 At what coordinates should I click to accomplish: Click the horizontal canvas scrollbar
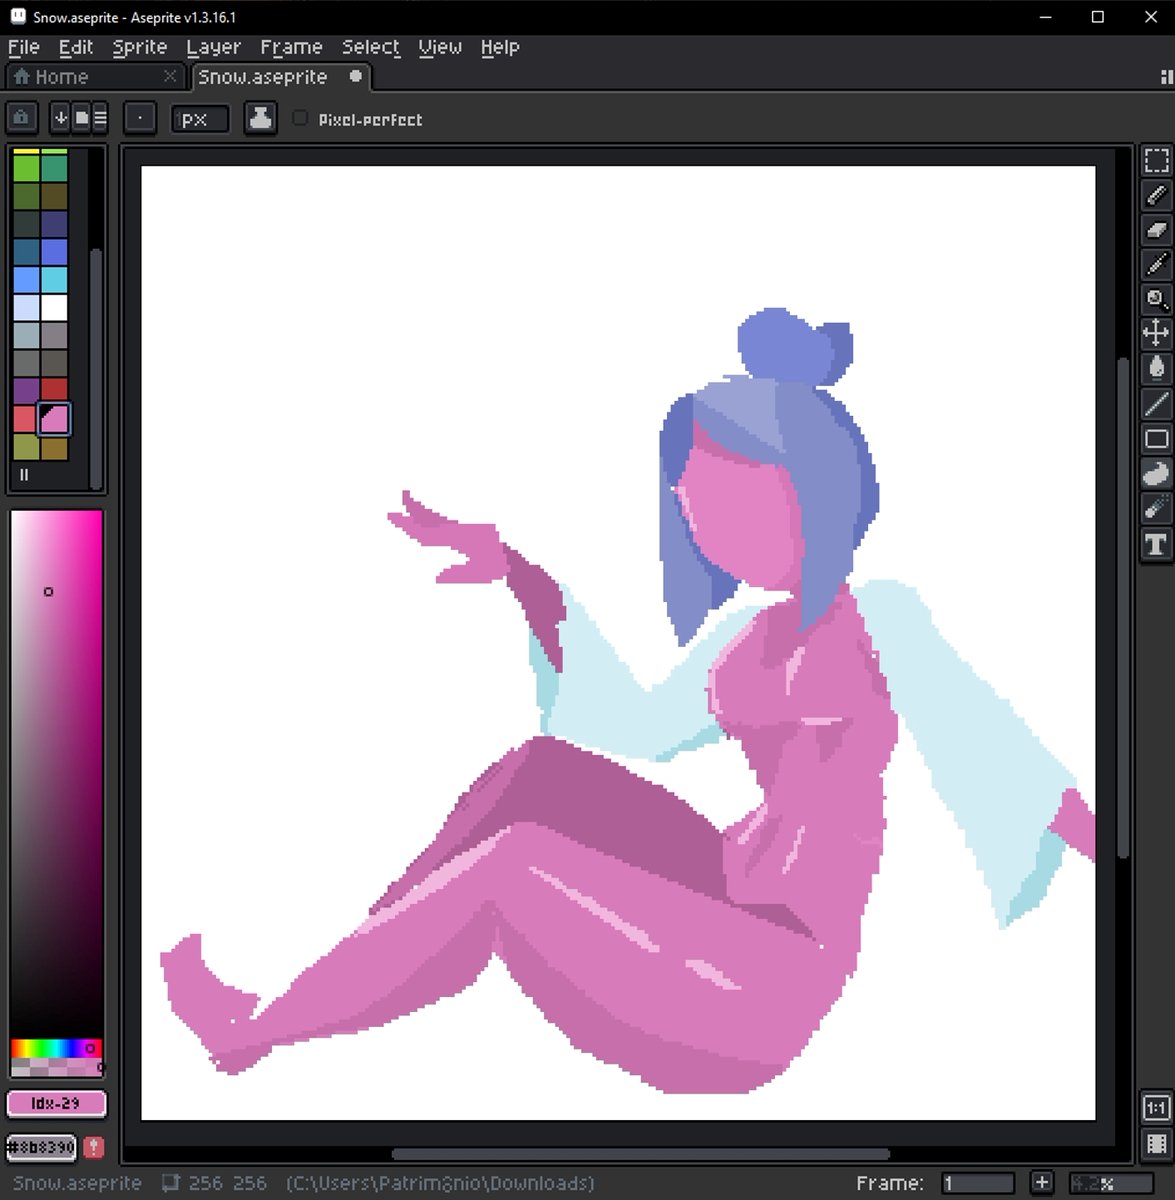(640, 1155)
